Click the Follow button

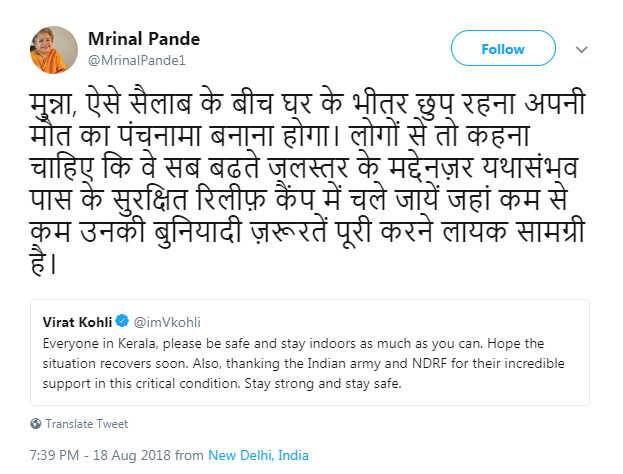click(x=503, y=48)
